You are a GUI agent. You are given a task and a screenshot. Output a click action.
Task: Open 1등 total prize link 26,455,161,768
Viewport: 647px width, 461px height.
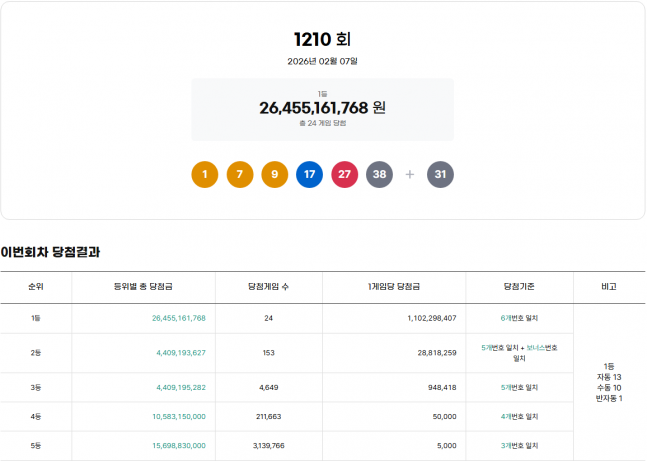(x=179, y=318)
